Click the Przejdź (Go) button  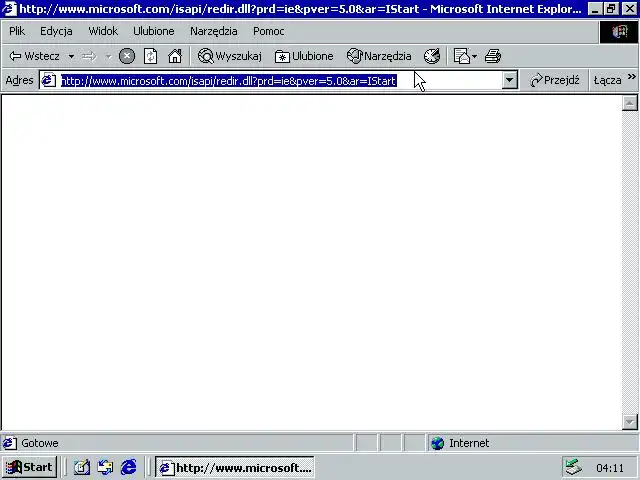click(555, 80)
